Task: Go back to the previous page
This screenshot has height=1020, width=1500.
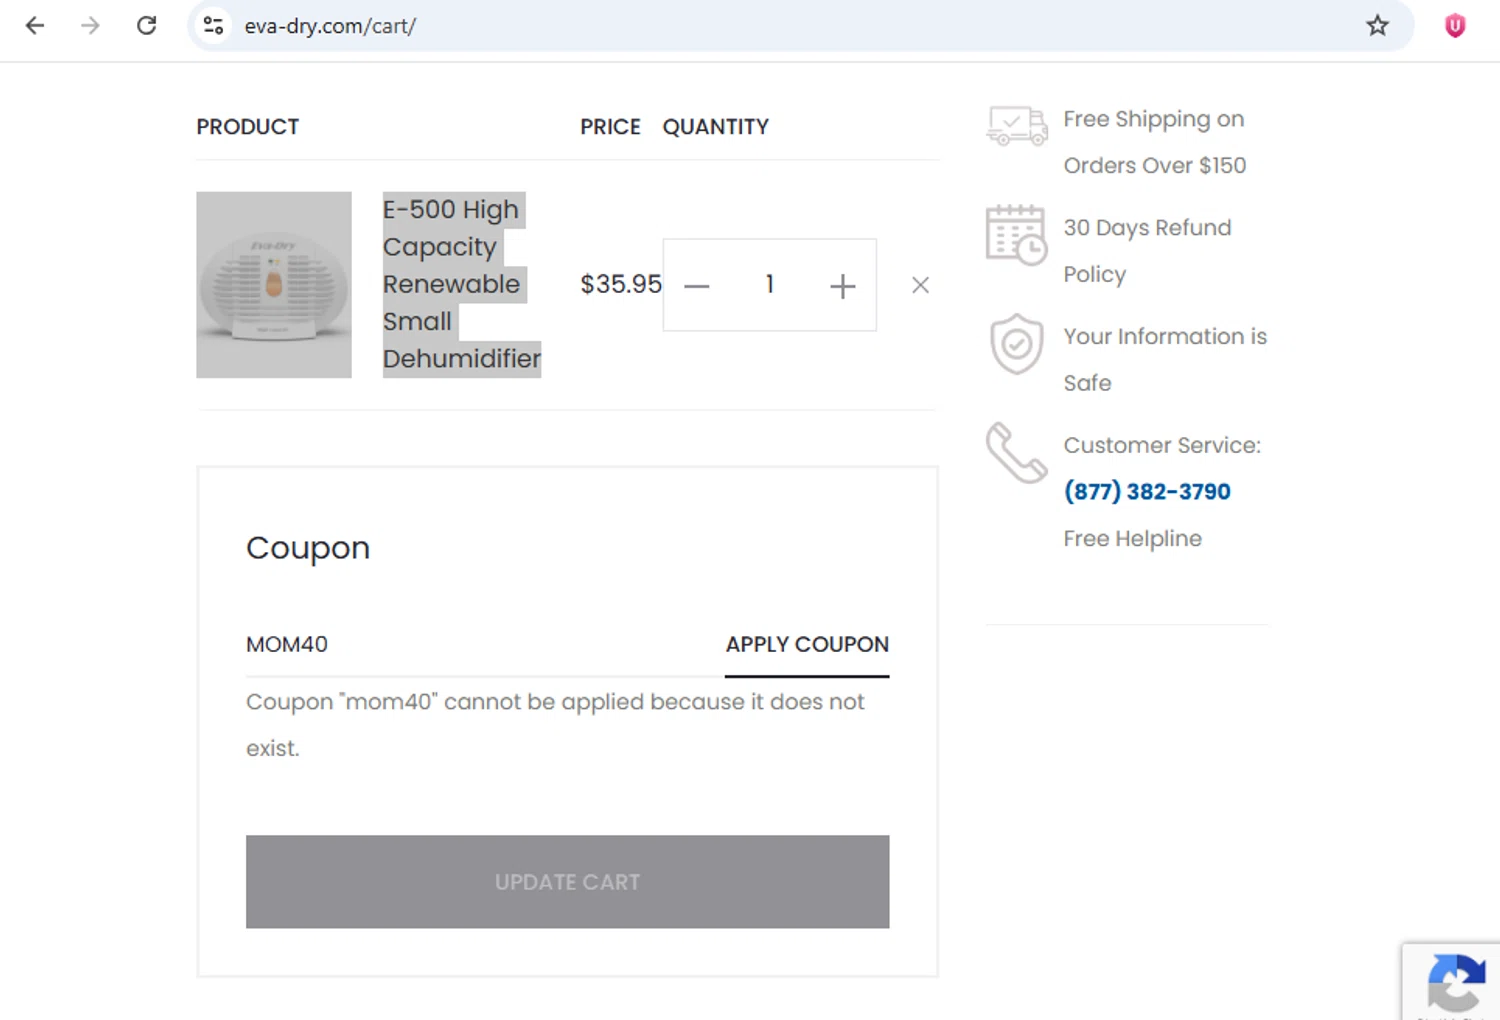Action: click(x=35, y=26)
